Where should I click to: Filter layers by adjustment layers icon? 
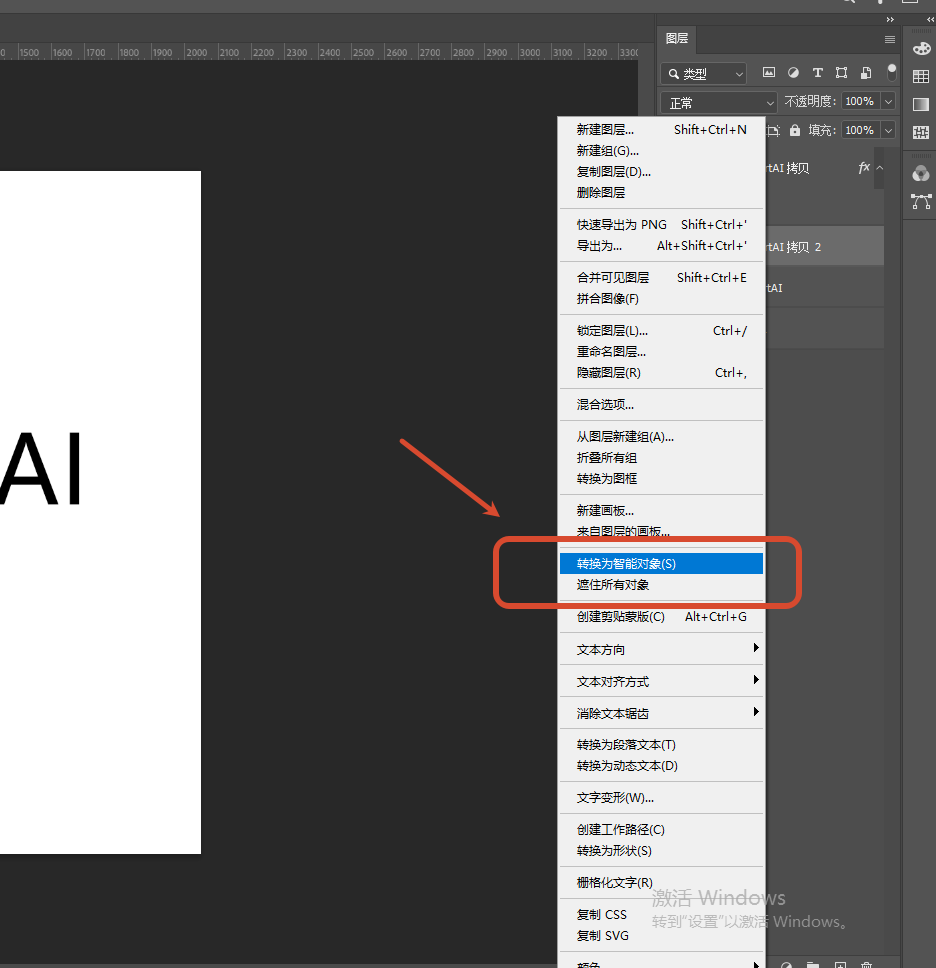793,73
